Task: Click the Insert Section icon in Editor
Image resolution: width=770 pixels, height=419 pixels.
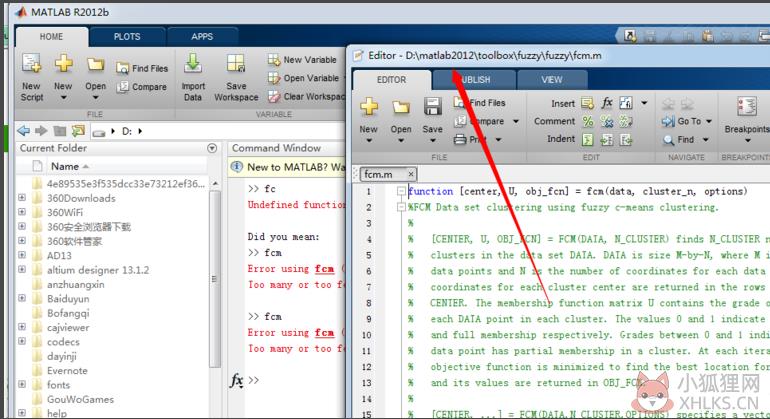Action: click(x=587, y=103)
